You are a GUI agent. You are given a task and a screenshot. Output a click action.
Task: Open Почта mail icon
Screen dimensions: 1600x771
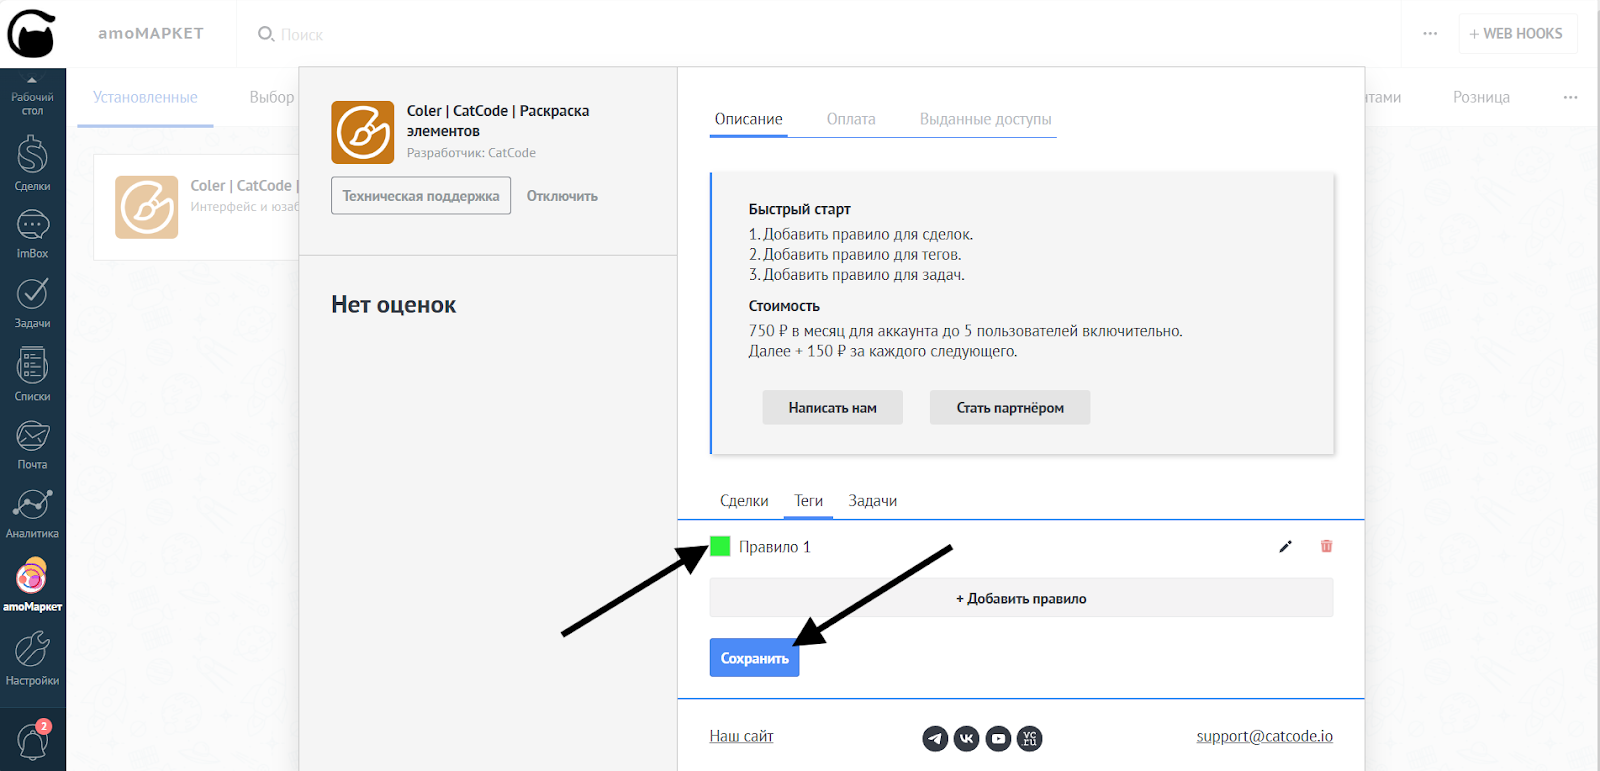[32, 443]
